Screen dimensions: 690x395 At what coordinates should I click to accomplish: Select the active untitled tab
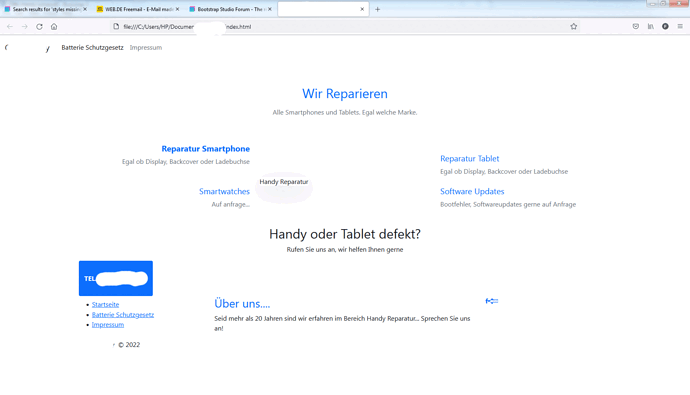323,9
